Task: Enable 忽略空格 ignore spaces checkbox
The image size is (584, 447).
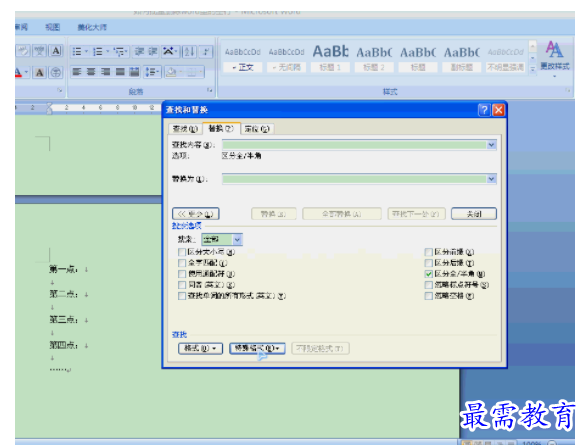Action: [x=428, y=296]
